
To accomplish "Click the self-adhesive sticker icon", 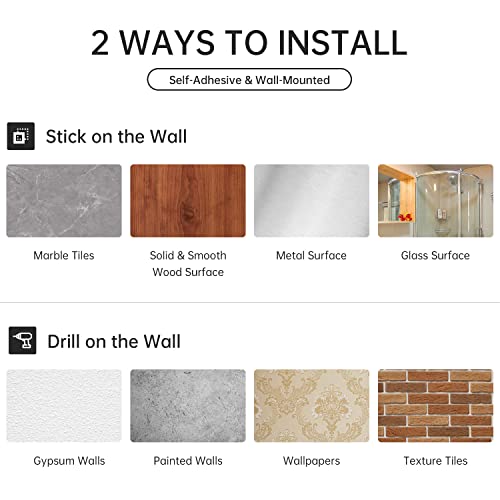I will (x=21, y=136).
